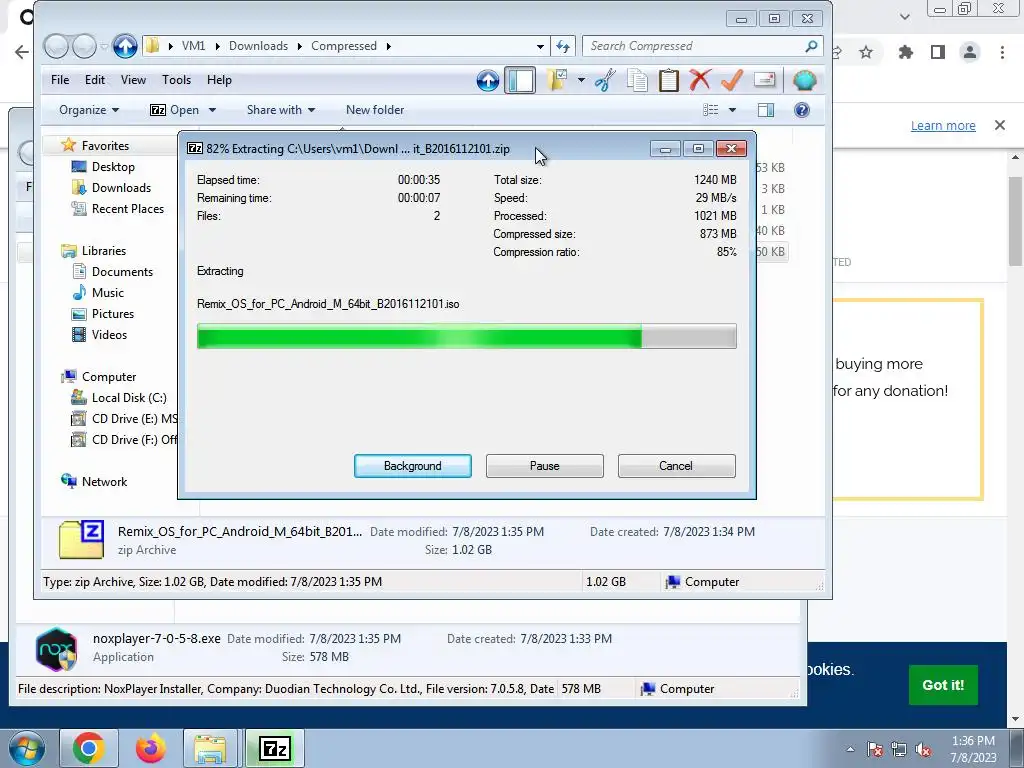
Task: Click the Got it! cookie button
Action: 943,685
